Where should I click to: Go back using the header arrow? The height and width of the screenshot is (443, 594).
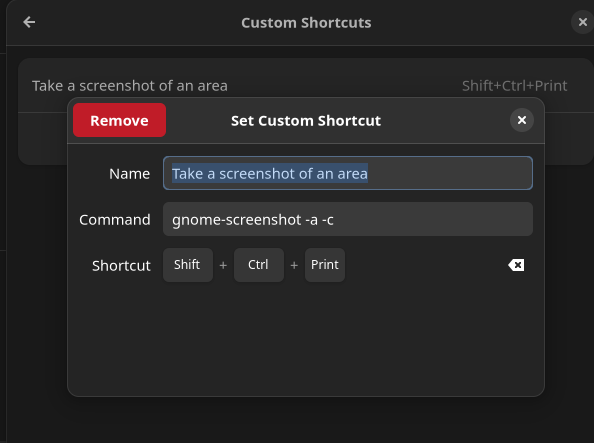[x=29, y=22]
